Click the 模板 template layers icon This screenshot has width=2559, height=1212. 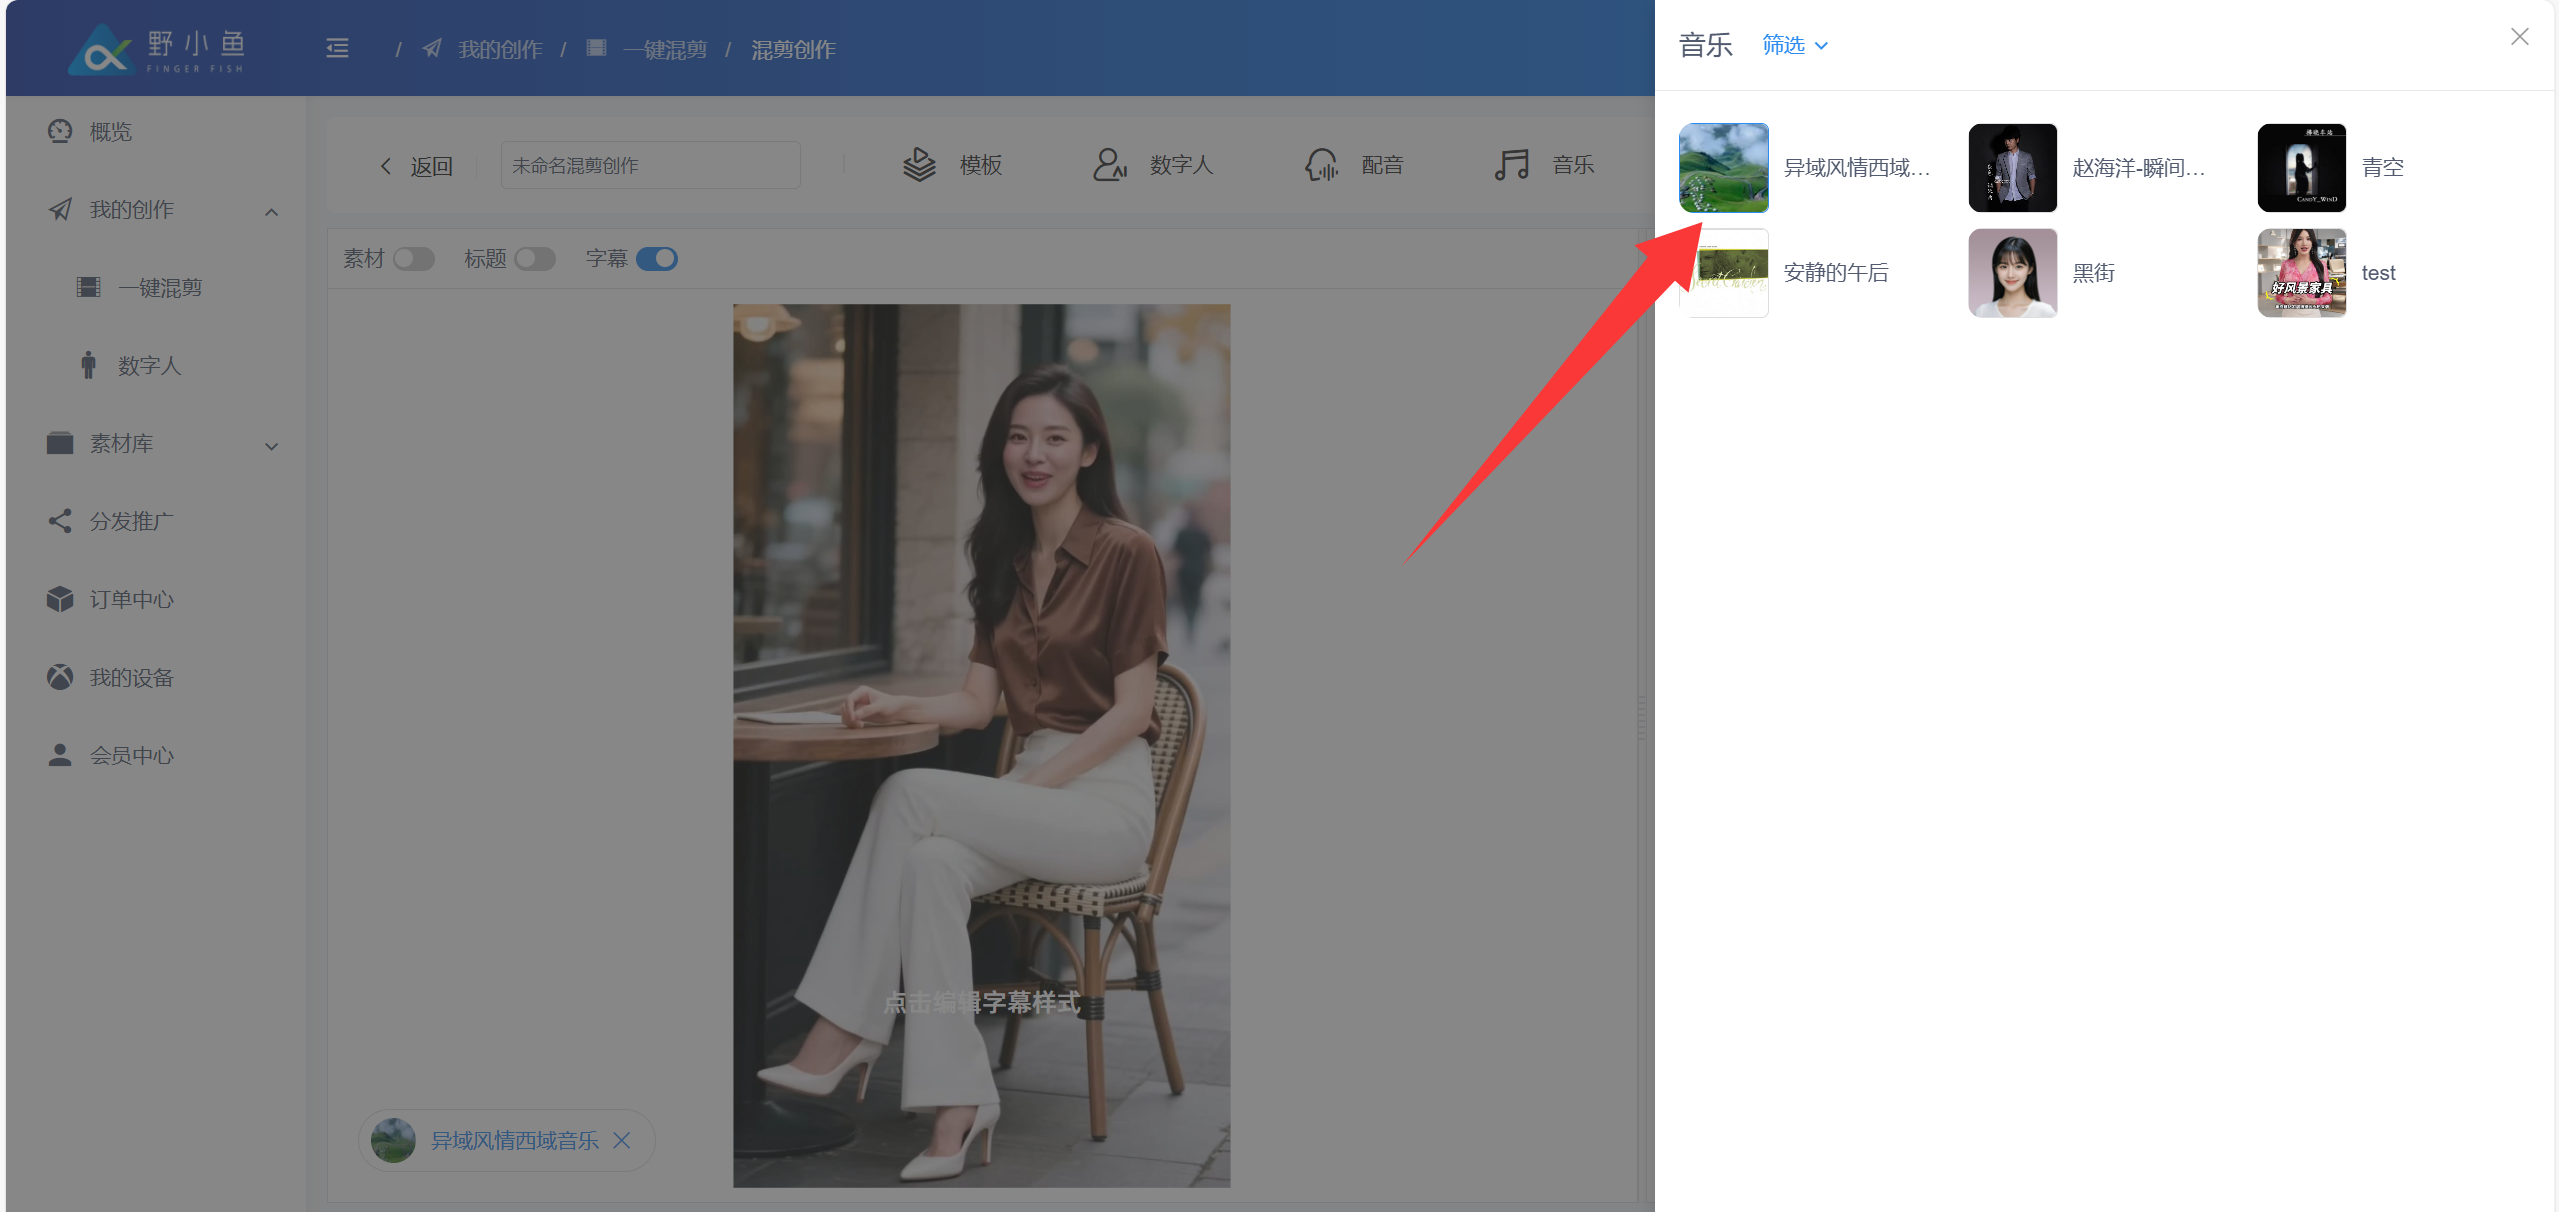(919, 165)
